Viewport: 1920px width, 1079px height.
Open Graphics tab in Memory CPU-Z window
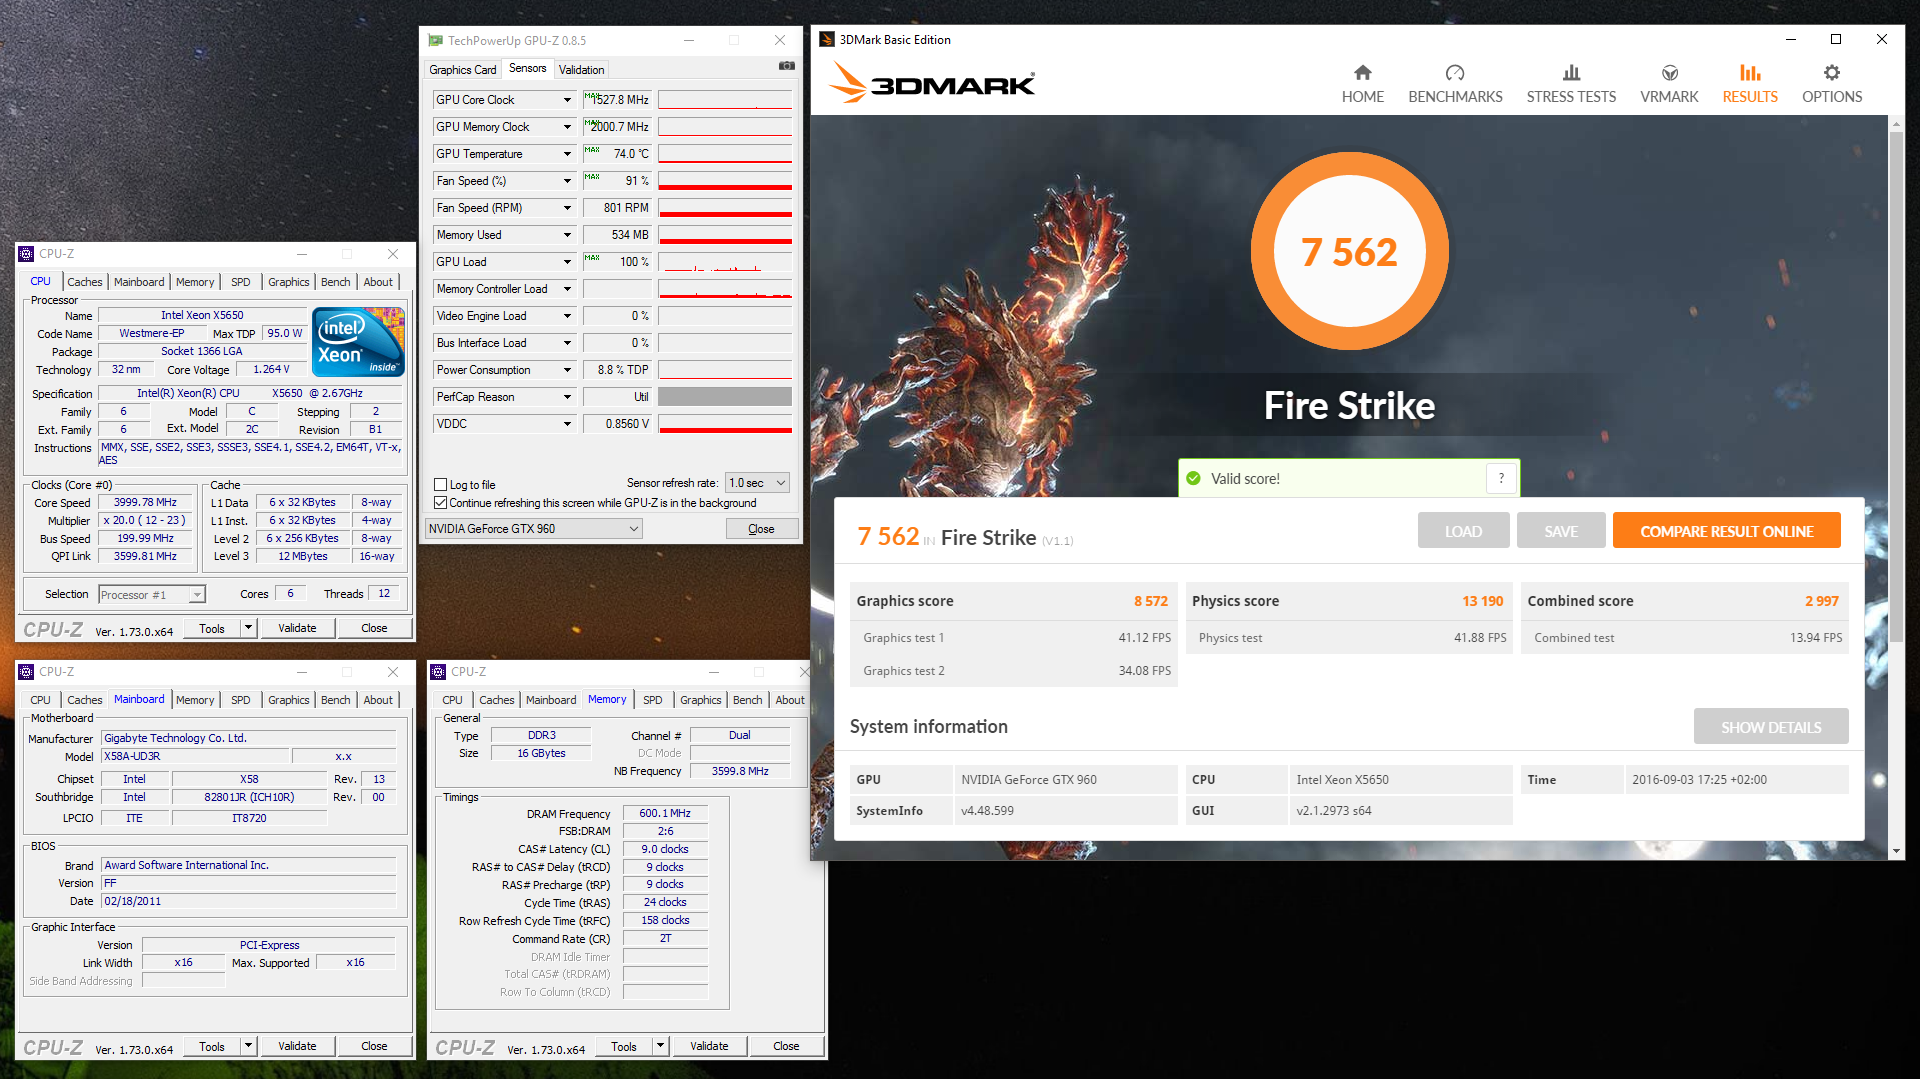tap(701, 700)
